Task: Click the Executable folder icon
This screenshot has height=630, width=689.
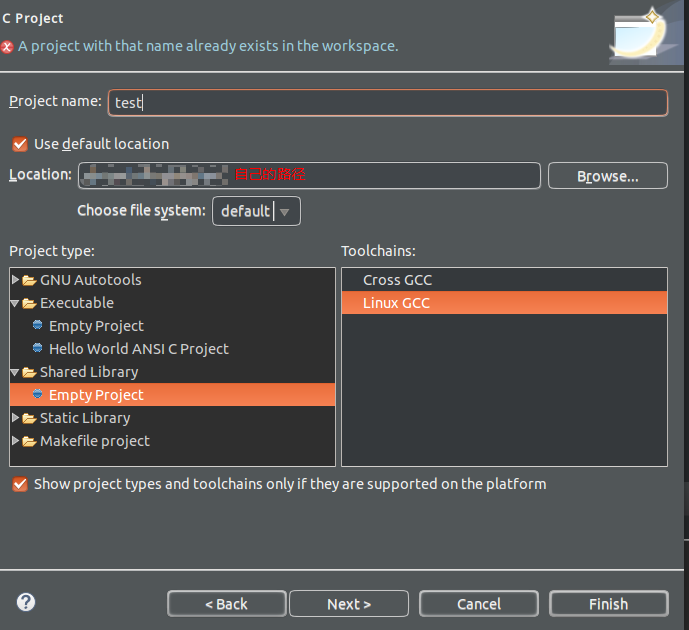Action: pyautogui.click(x=29, y=304)
